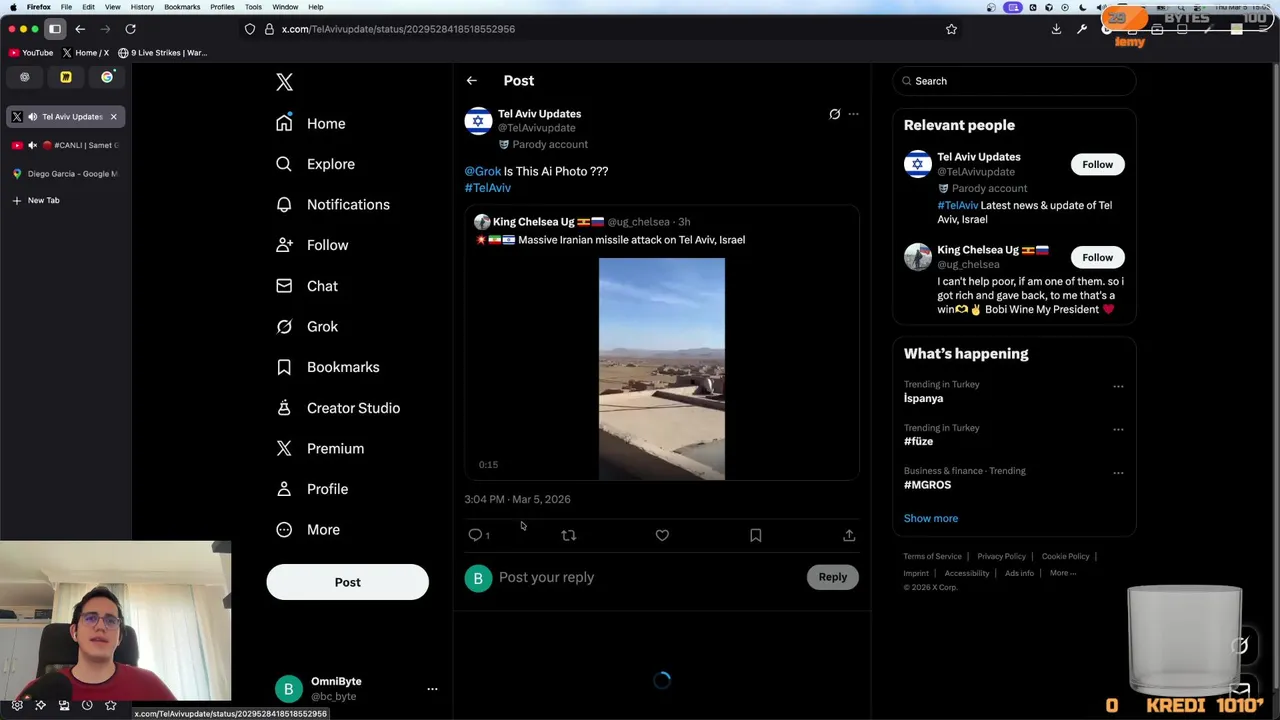
Task: Bookmark the post using the bookmark icon
Action: (755, 536)
